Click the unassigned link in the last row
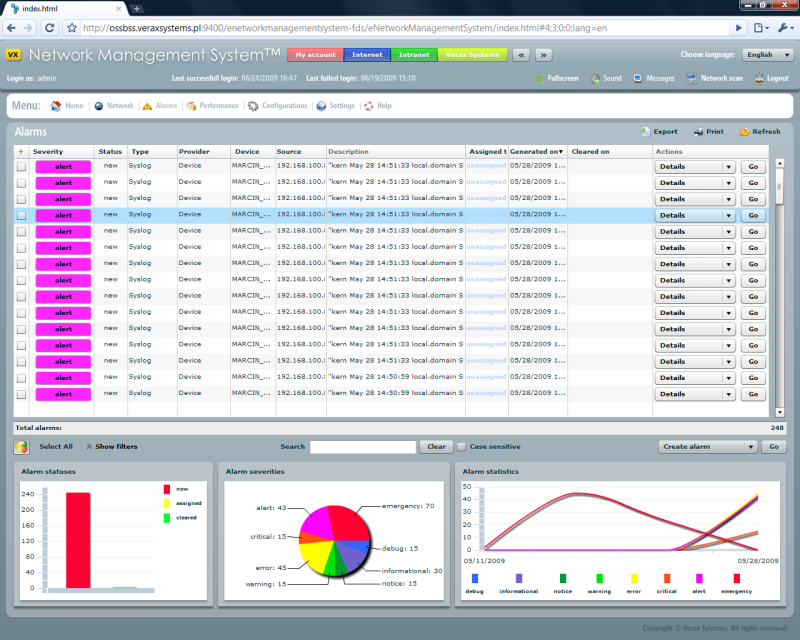This screenshot has height=640, width=800. 486,393
